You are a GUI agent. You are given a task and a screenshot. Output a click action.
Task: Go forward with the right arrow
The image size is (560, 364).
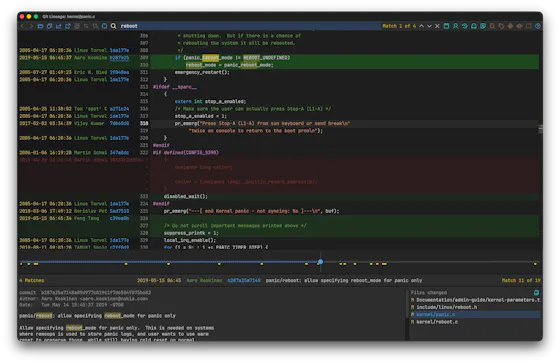[31, 26]
